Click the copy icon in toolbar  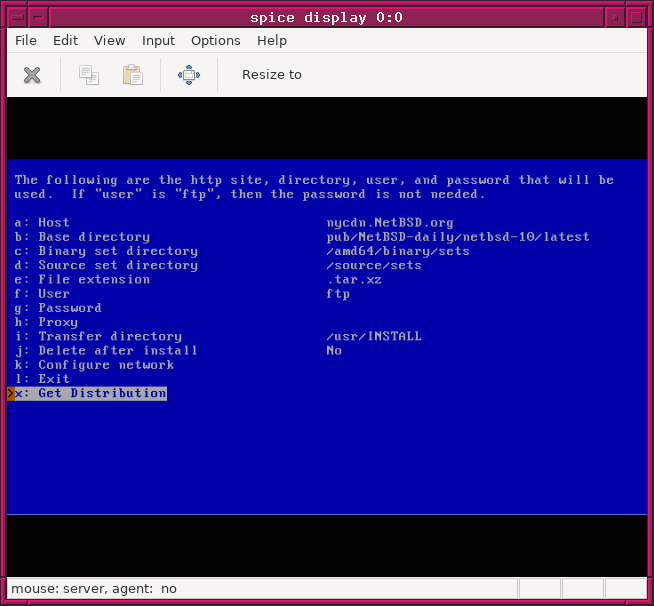tap(89, 75)
